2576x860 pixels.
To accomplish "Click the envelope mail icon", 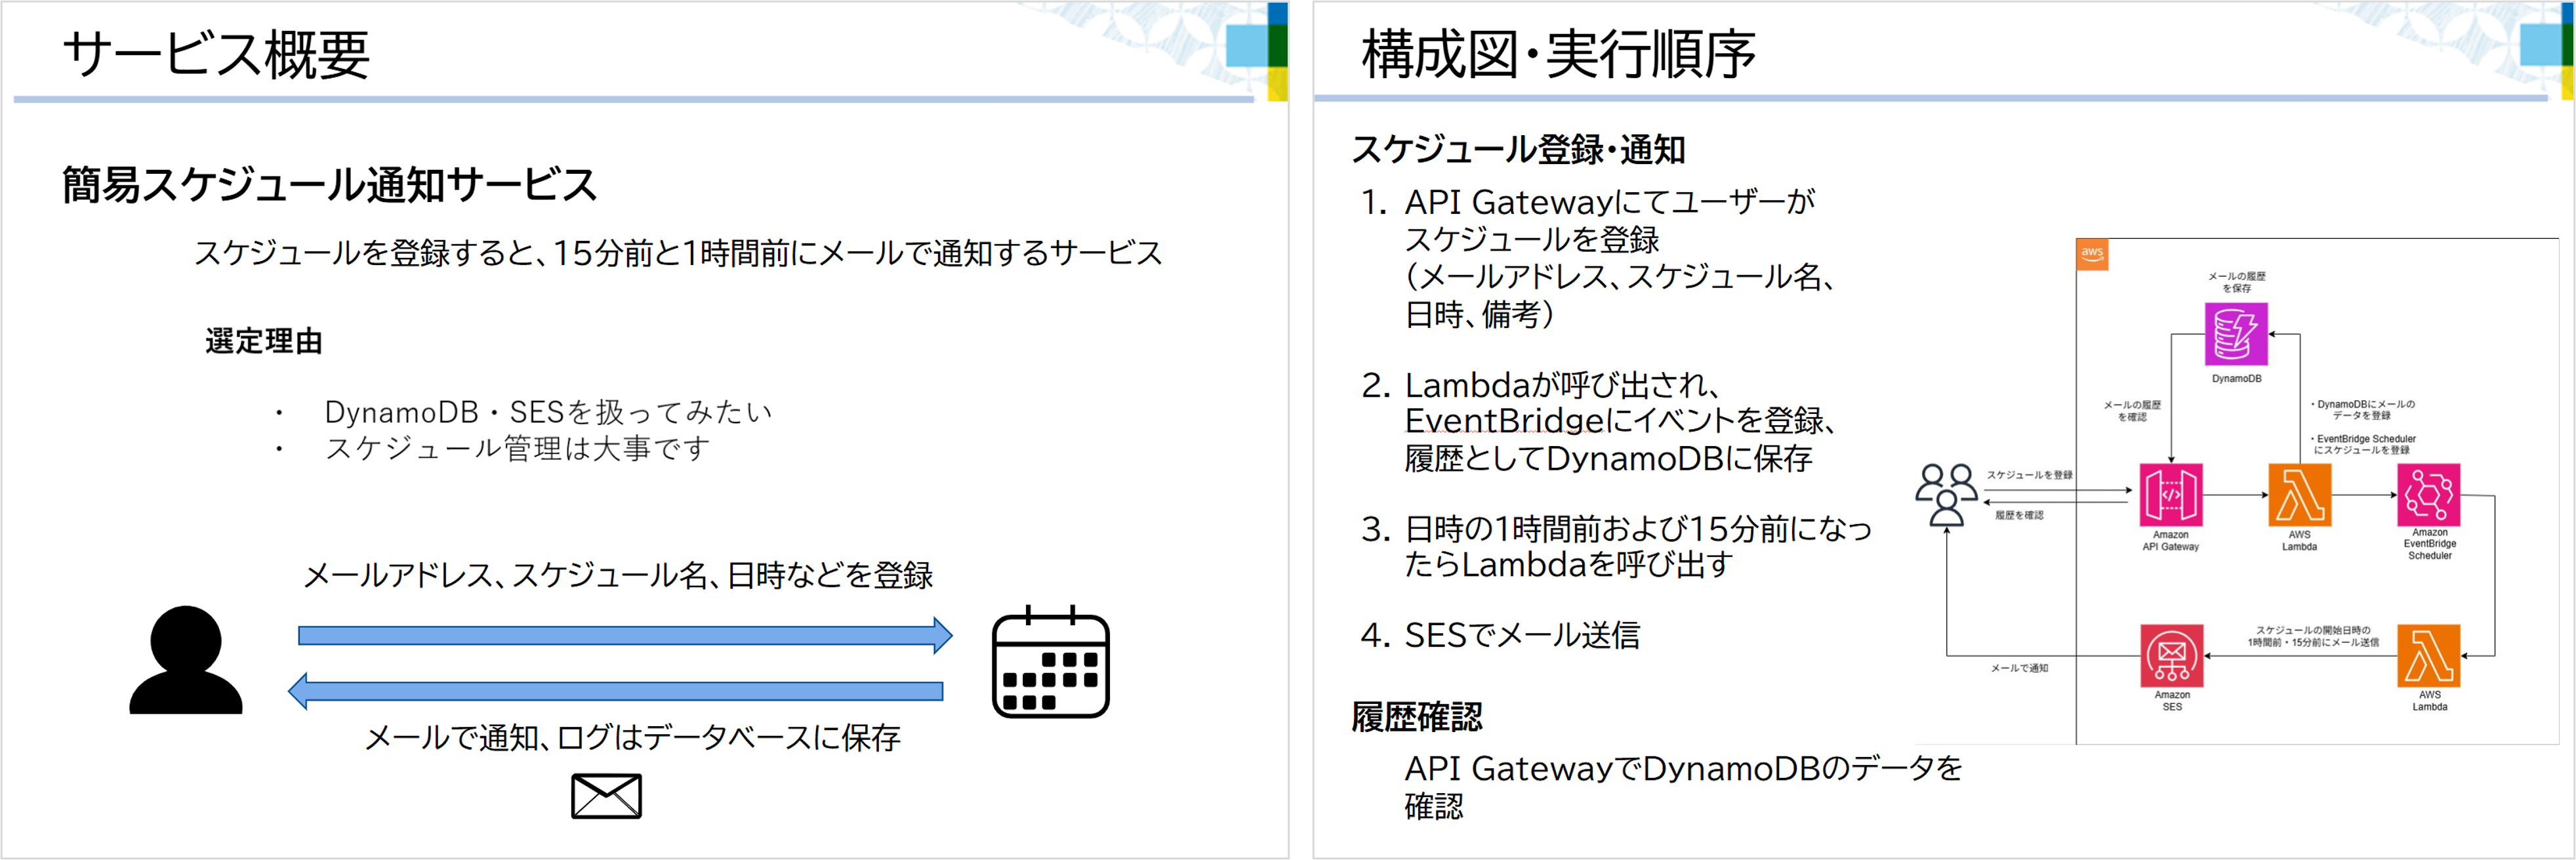I will pos(606,796).
